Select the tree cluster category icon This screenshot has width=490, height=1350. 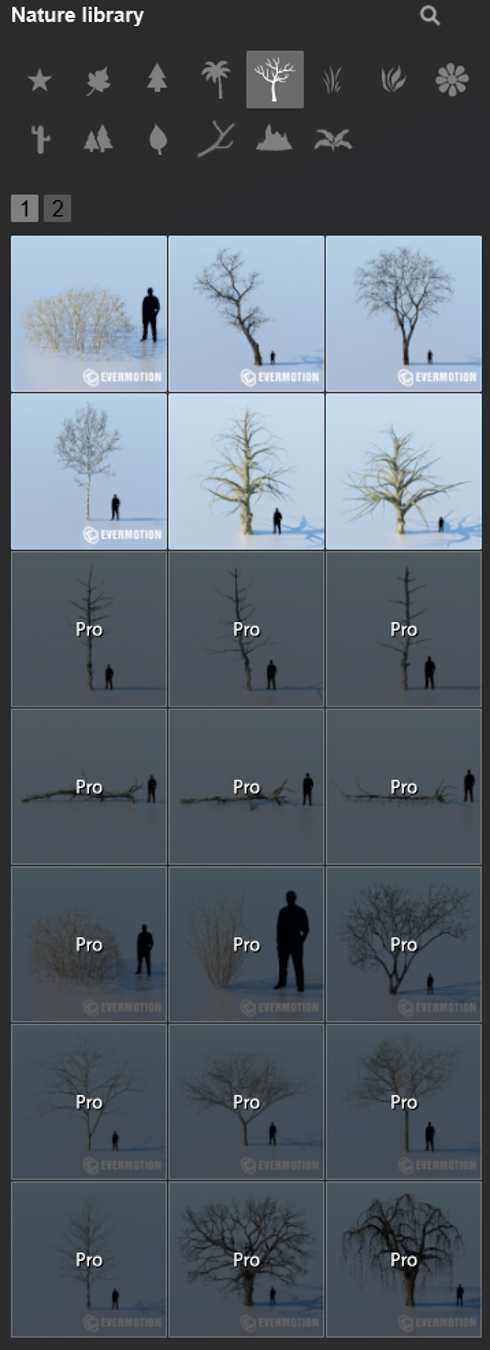coord(98,139)
